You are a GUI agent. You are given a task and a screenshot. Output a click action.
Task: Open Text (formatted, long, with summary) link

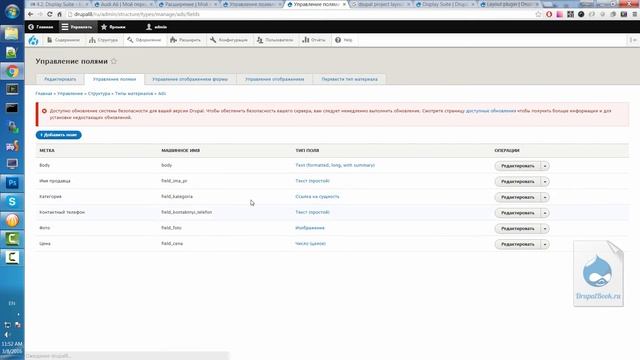[x=335, y=165]
